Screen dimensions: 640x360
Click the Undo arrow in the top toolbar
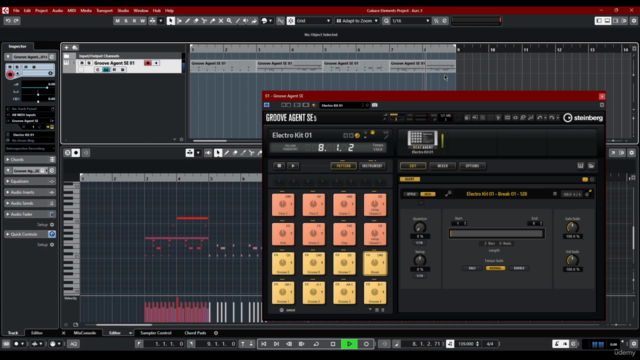tap(8, 21)
